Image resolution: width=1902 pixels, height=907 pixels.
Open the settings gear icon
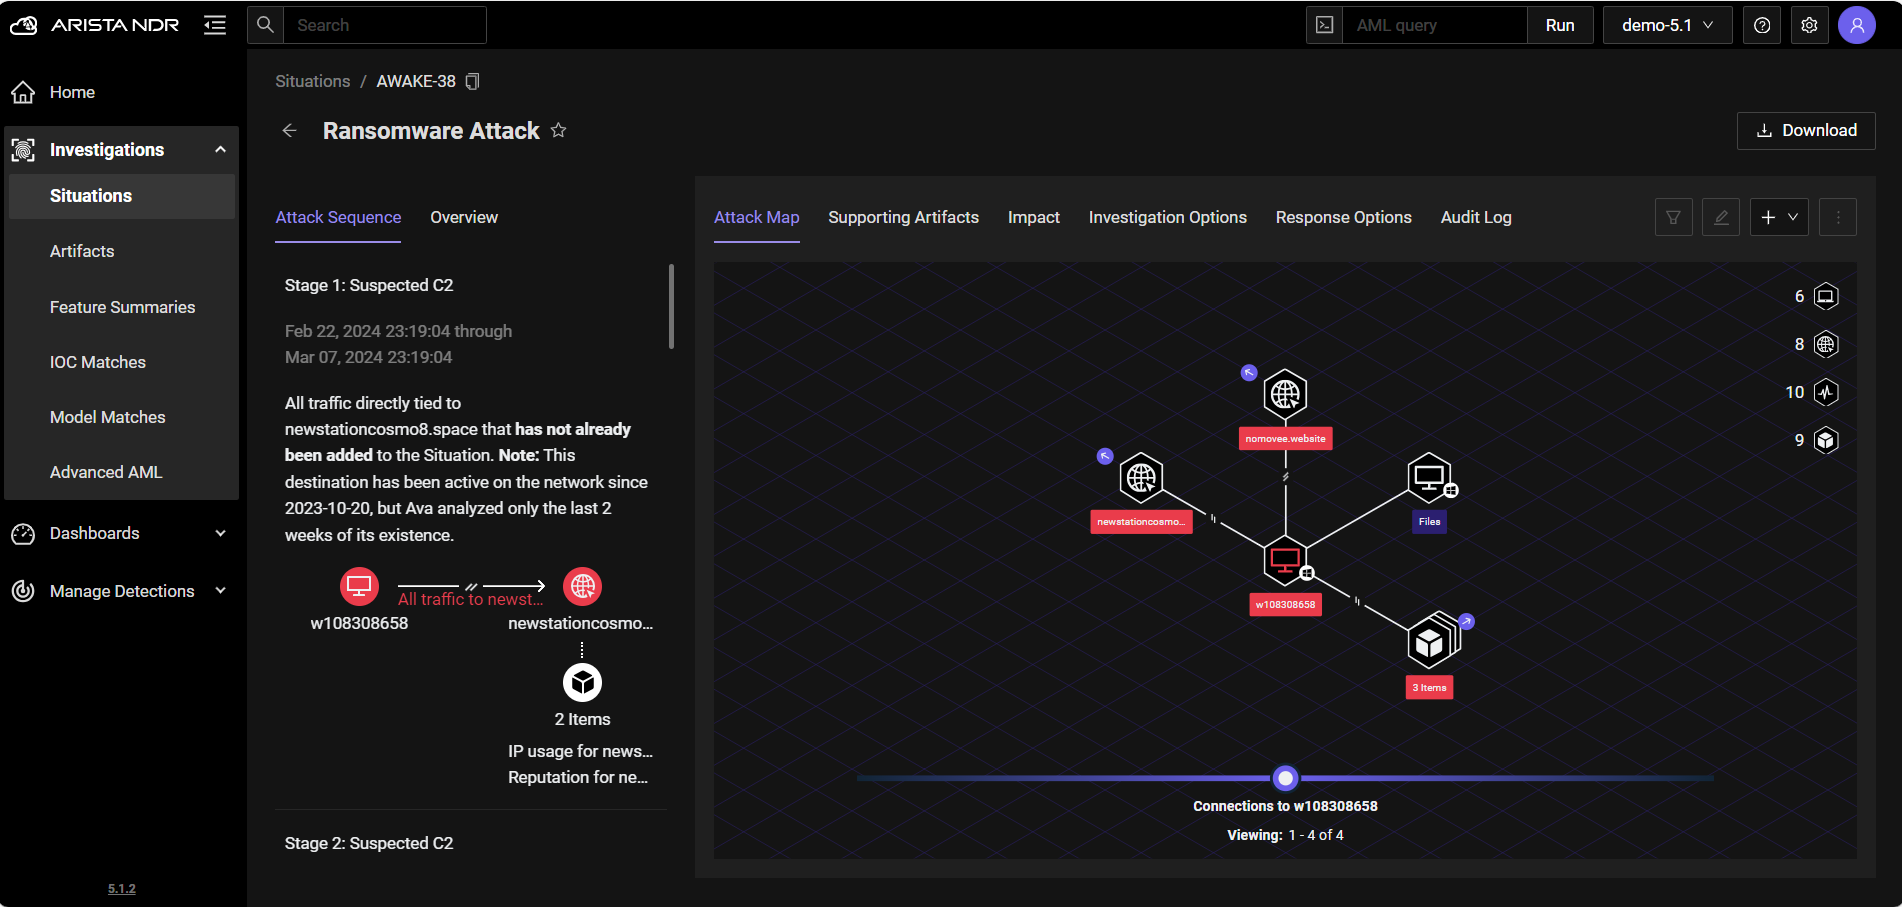1809,25
